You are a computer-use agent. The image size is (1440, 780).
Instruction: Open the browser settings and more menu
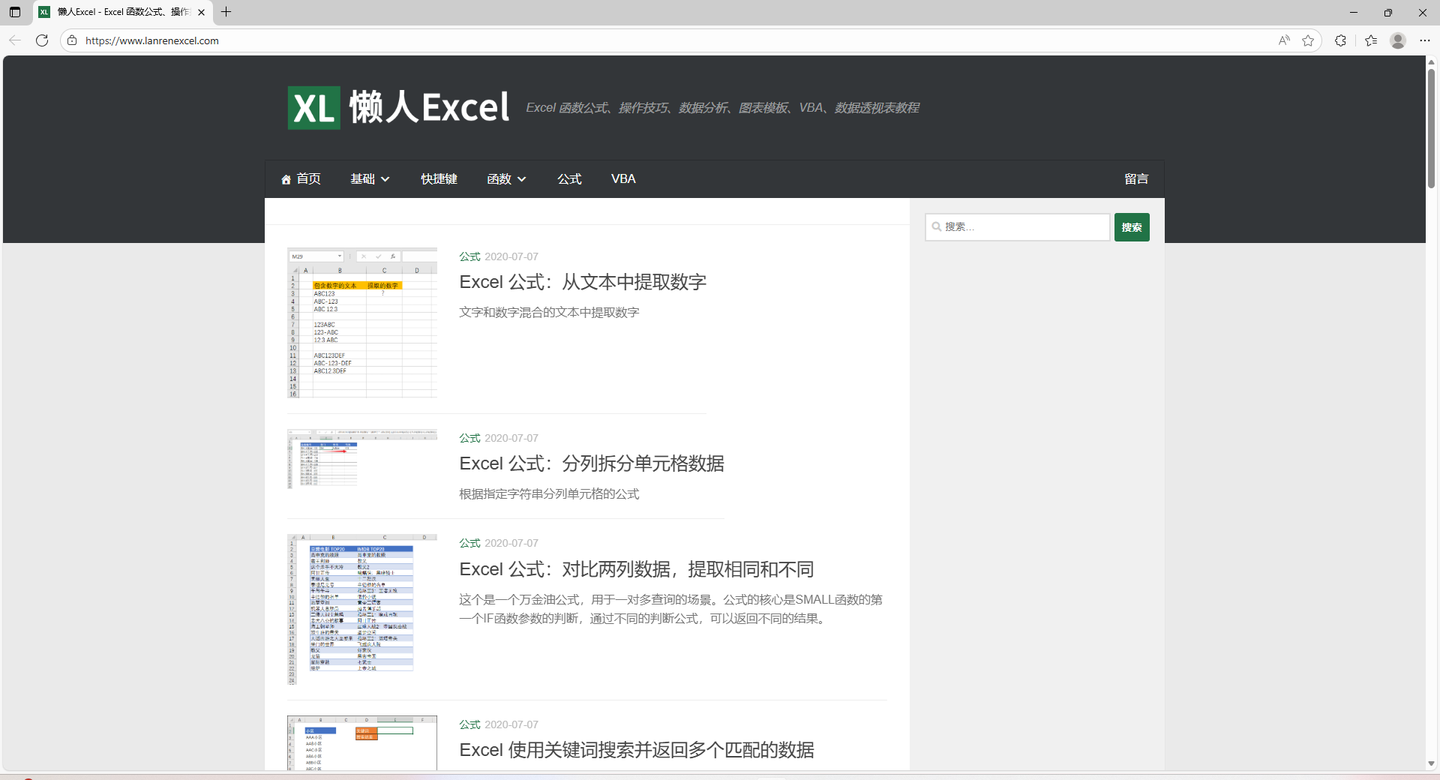pos(1425,41)
